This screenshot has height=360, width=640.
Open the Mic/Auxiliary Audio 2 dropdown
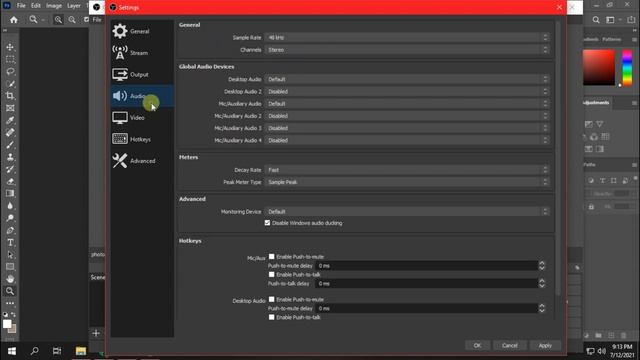407,116
